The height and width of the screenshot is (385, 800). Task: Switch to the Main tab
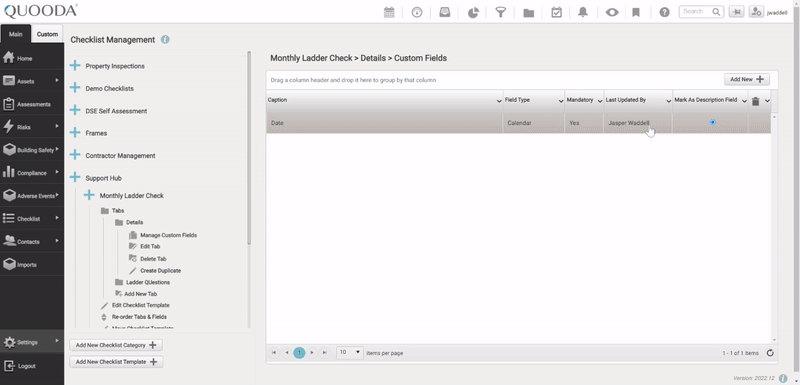(x=16, y=34)
